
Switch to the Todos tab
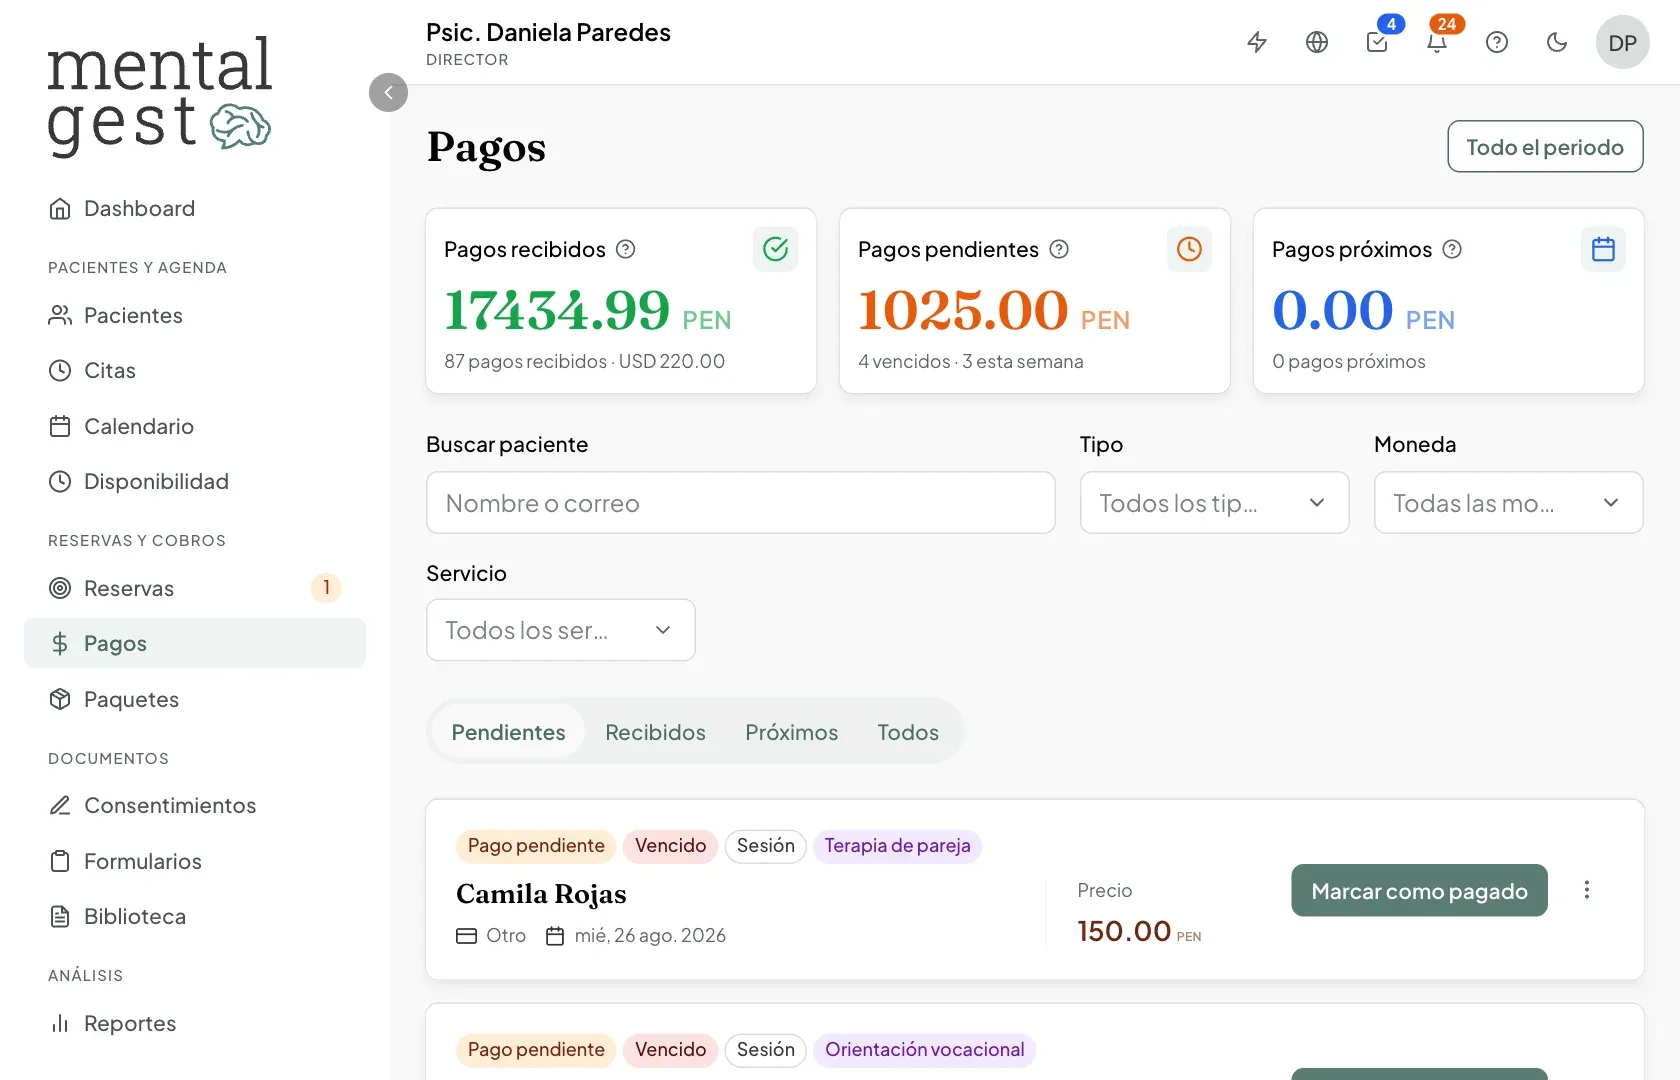click(x=908, y=732)
